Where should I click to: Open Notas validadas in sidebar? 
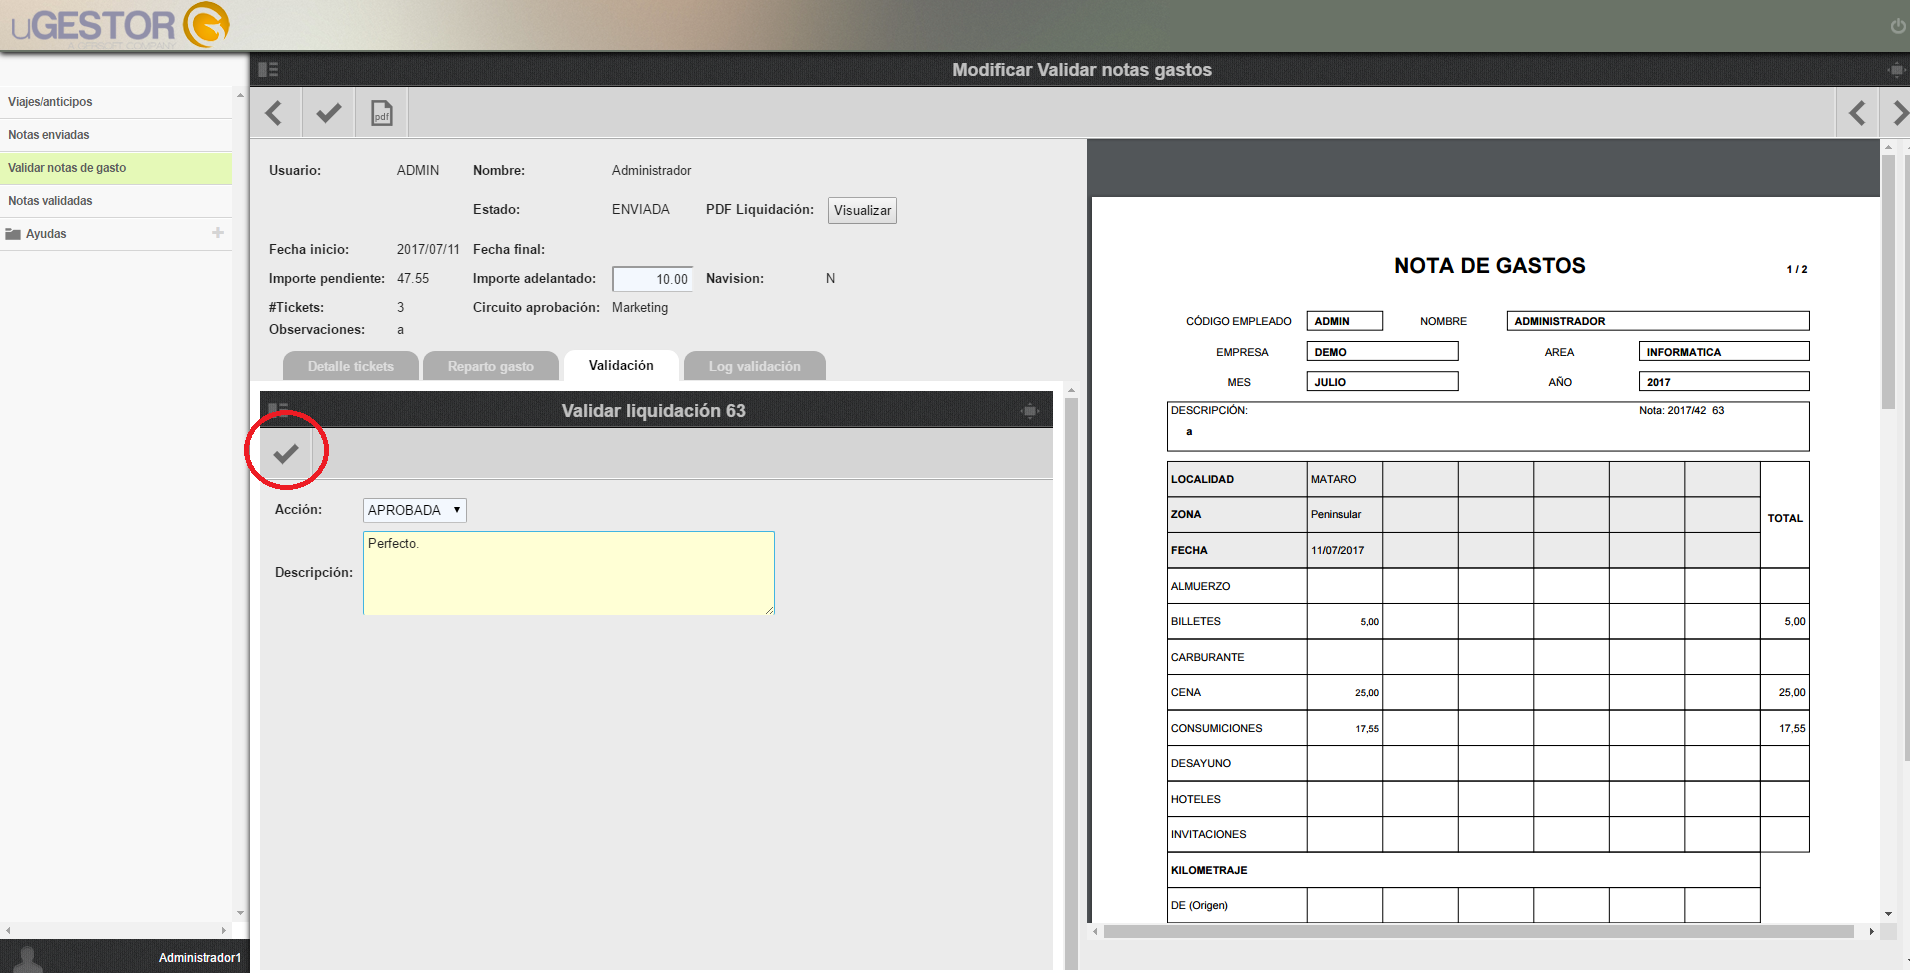point(116,201)
